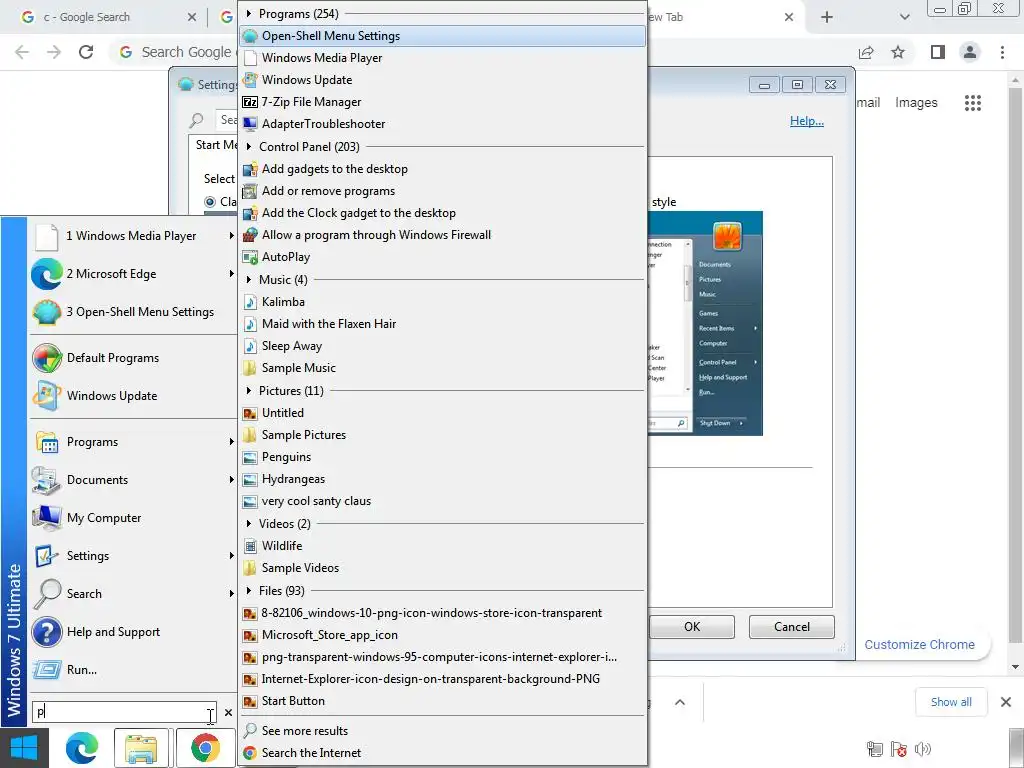Open Search item in start menu
The image size is (1024, 768).
tap(133, 594)
